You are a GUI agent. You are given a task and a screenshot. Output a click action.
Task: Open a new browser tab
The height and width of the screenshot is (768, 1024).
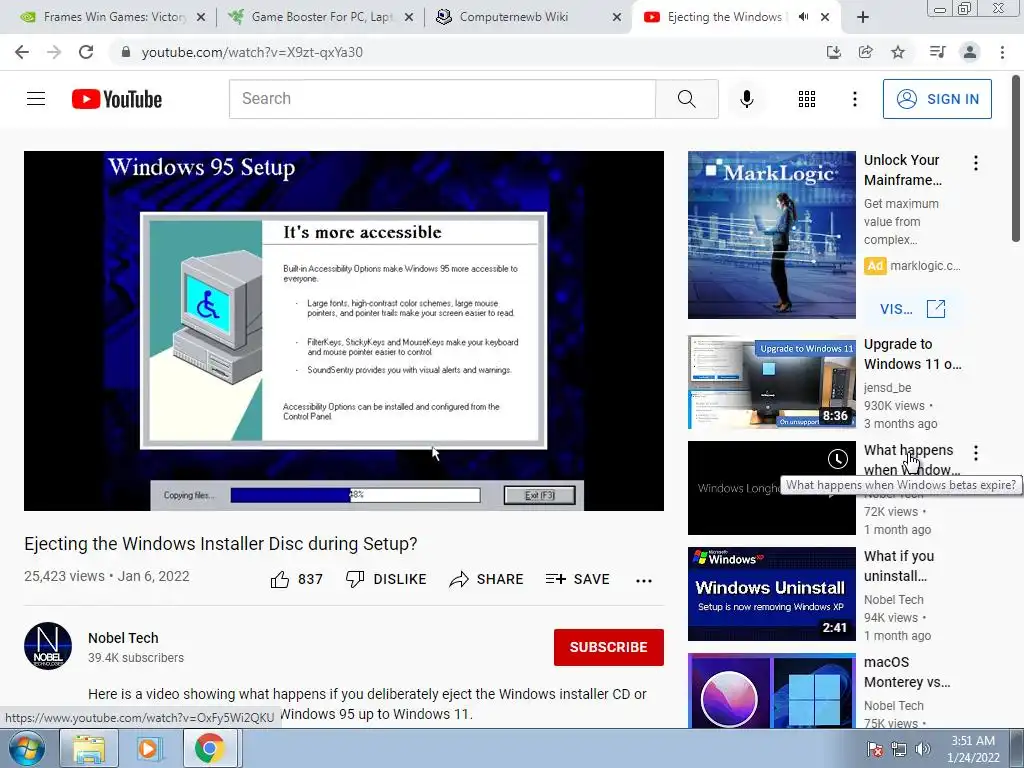tap(863, 18)
